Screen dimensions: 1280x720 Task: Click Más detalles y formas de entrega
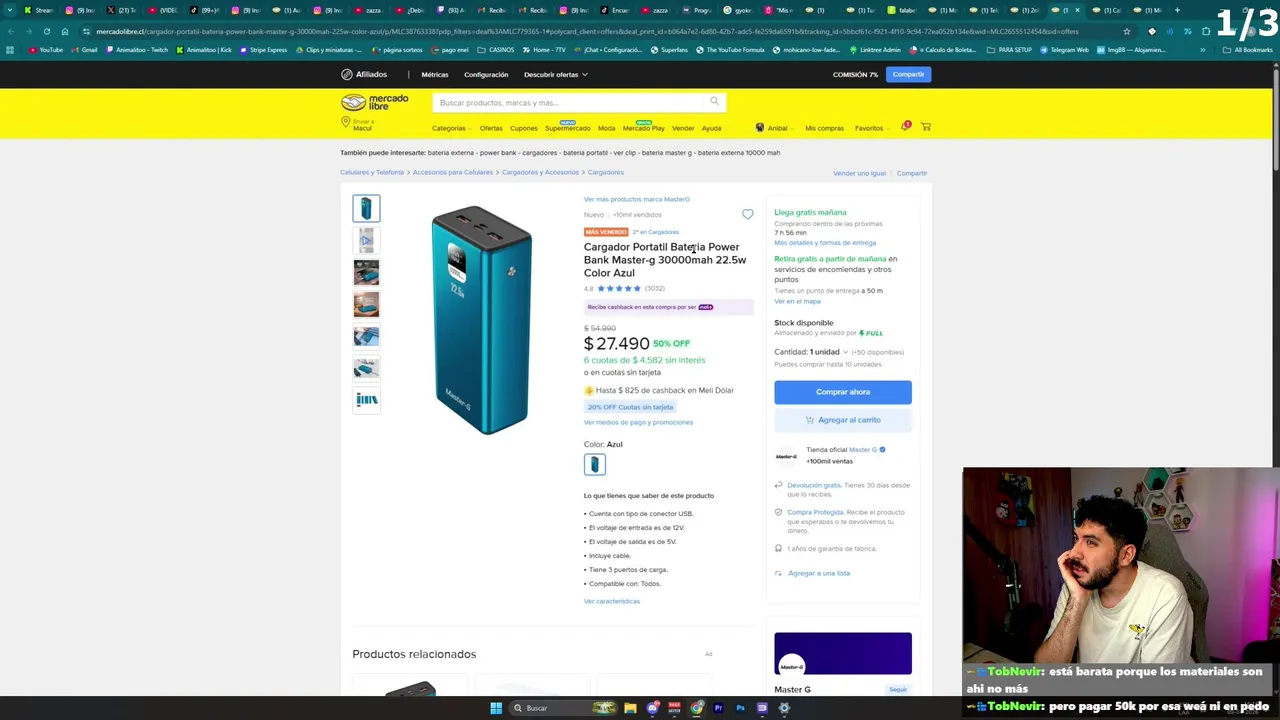pos(825,242)
